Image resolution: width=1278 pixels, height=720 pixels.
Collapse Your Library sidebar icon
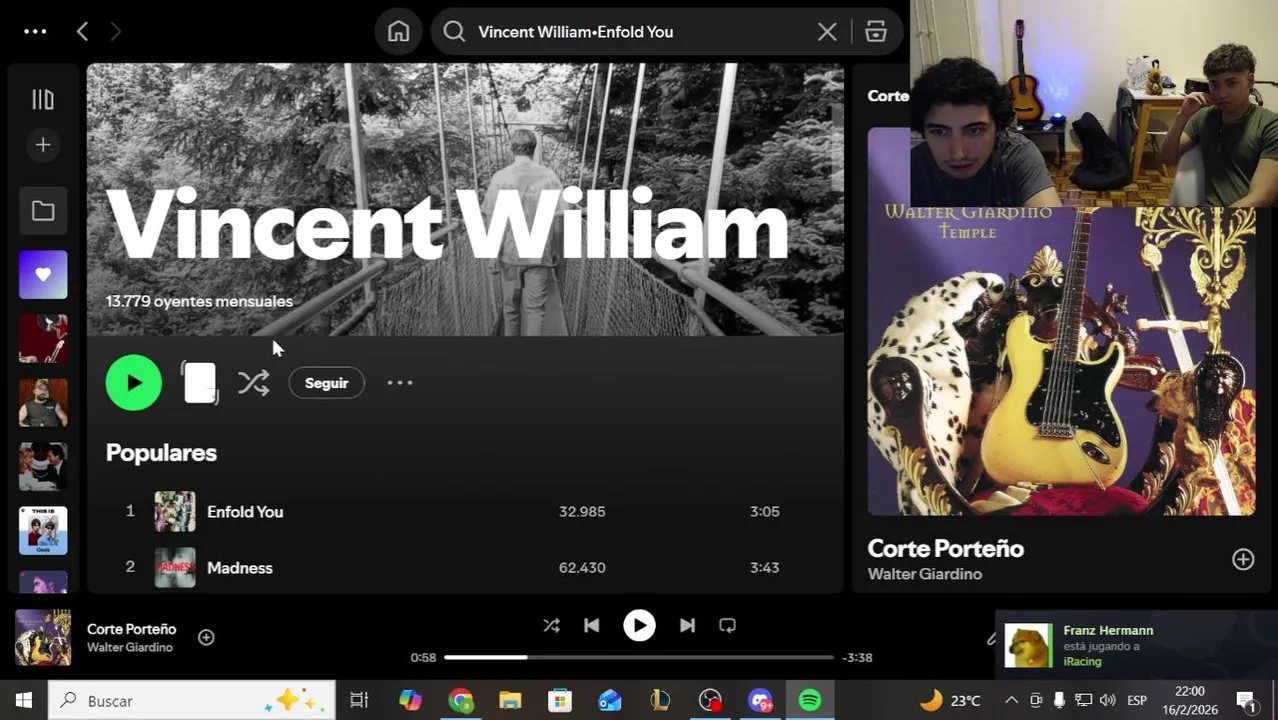(43, 99)
